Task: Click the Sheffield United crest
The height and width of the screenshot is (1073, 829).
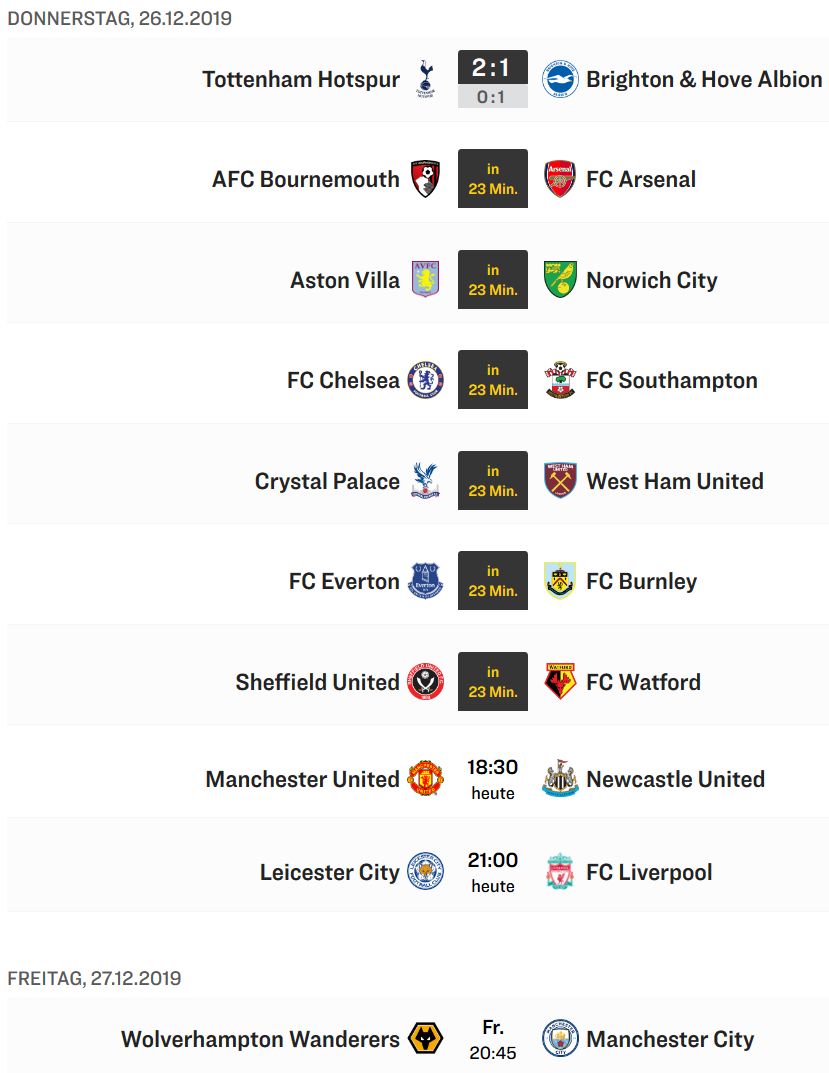Action: [425, 682]
